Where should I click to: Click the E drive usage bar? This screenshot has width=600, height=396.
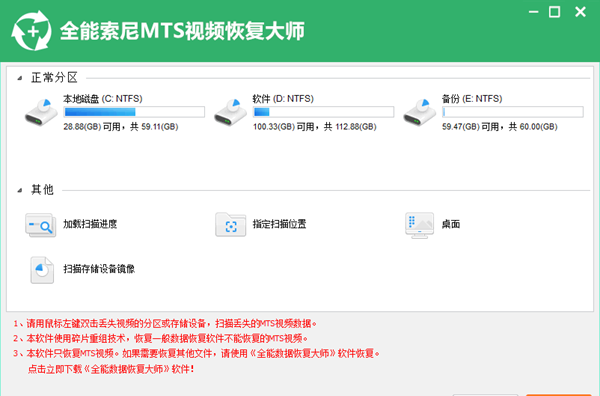pyautogui.click(x=513, y=112)
